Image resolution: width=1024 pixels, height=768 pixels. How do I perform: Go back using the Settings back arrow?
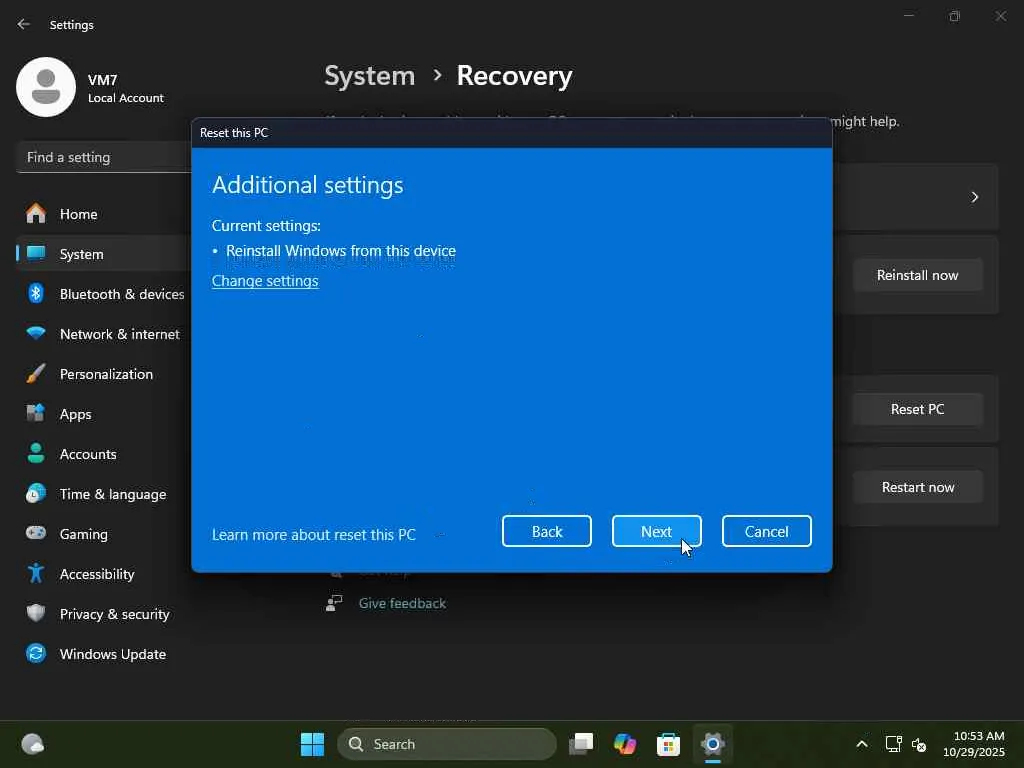[24, 24]
